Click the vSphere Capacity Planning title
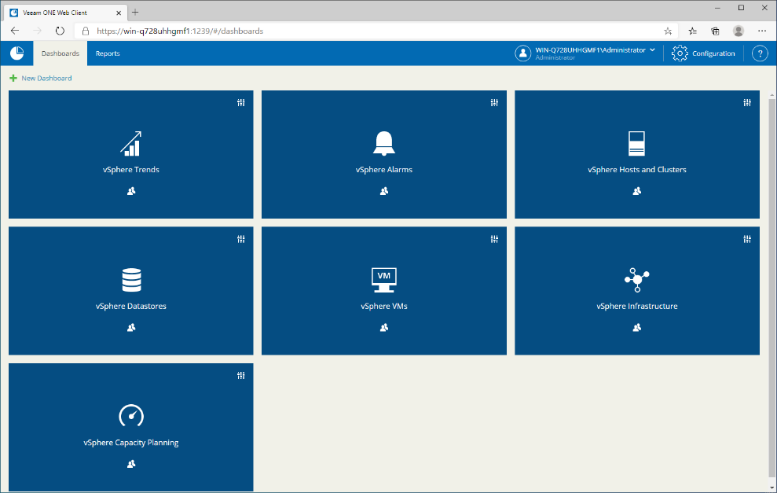This screenshot has width=777, height=493. pyautogui.click(x=131, y=442)
